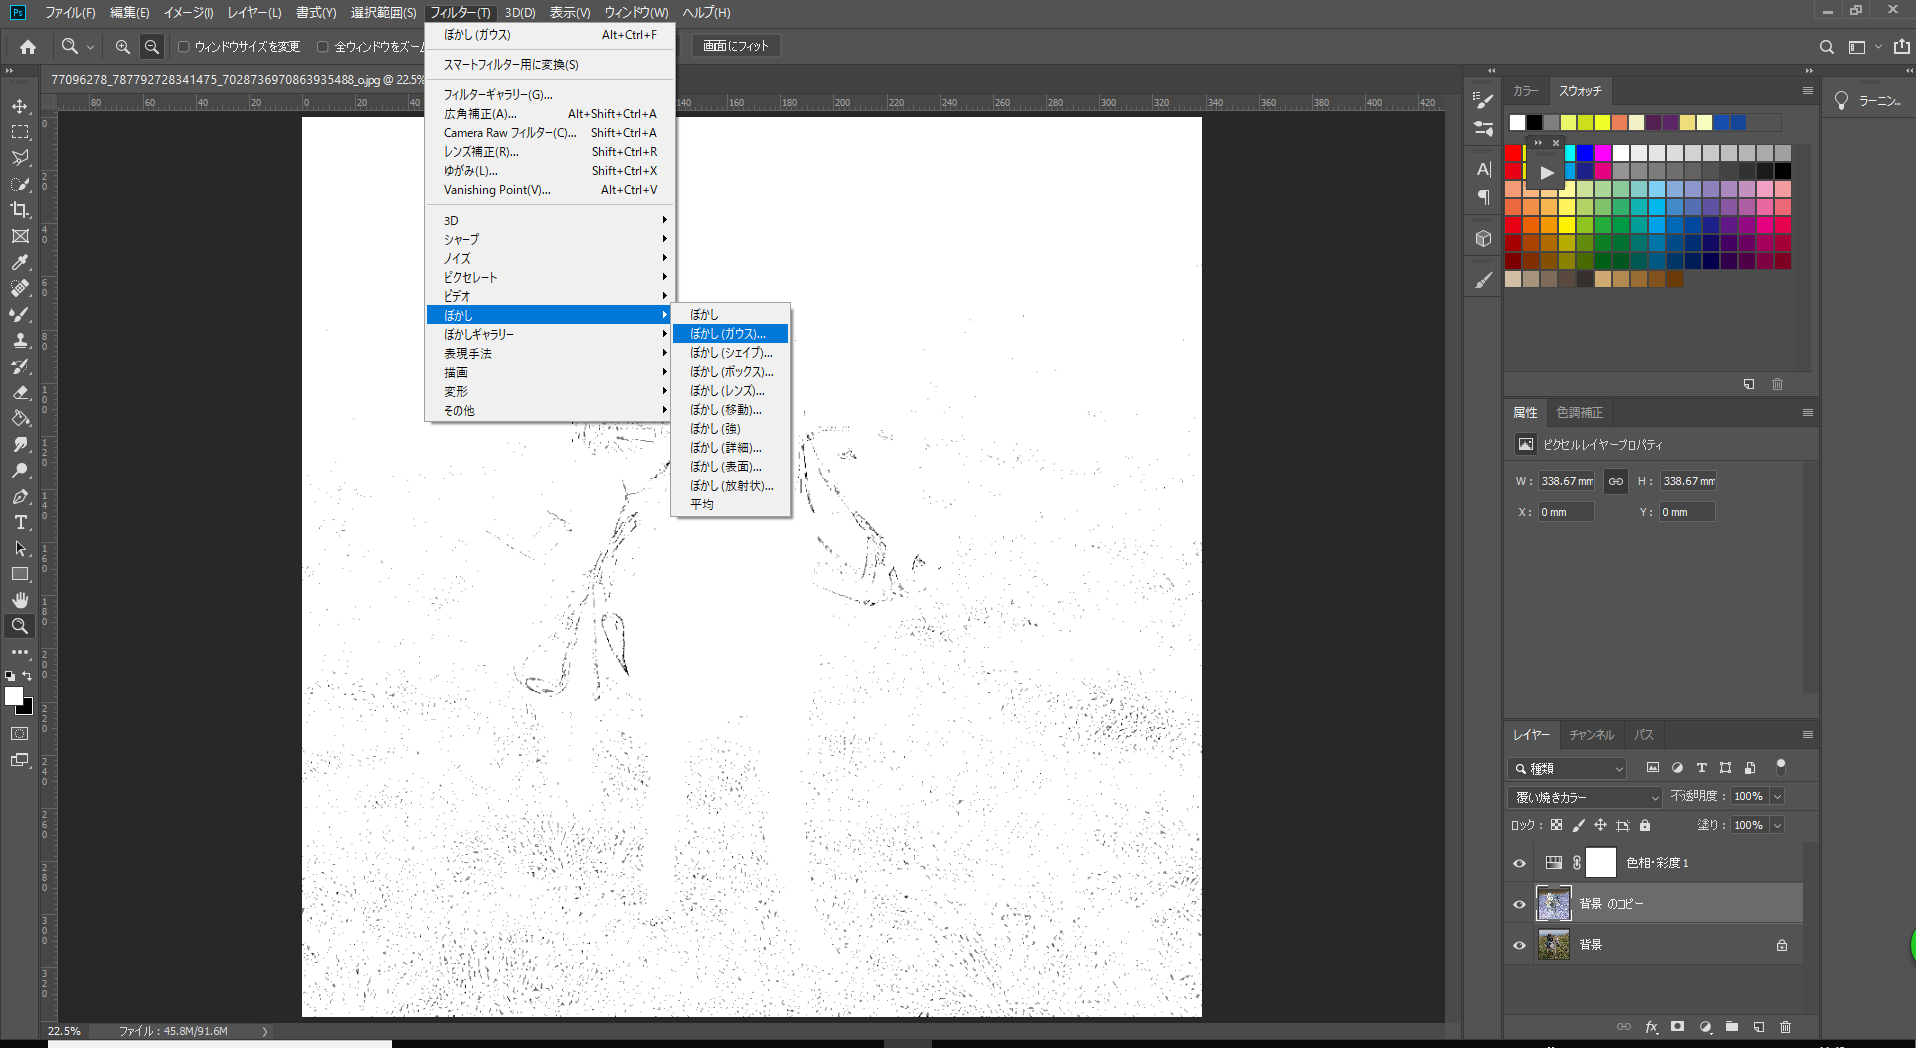This screenshot has height=1048, width=1916.
Task: Delete layer using the trash icon
Action: click(1785, 1027)
